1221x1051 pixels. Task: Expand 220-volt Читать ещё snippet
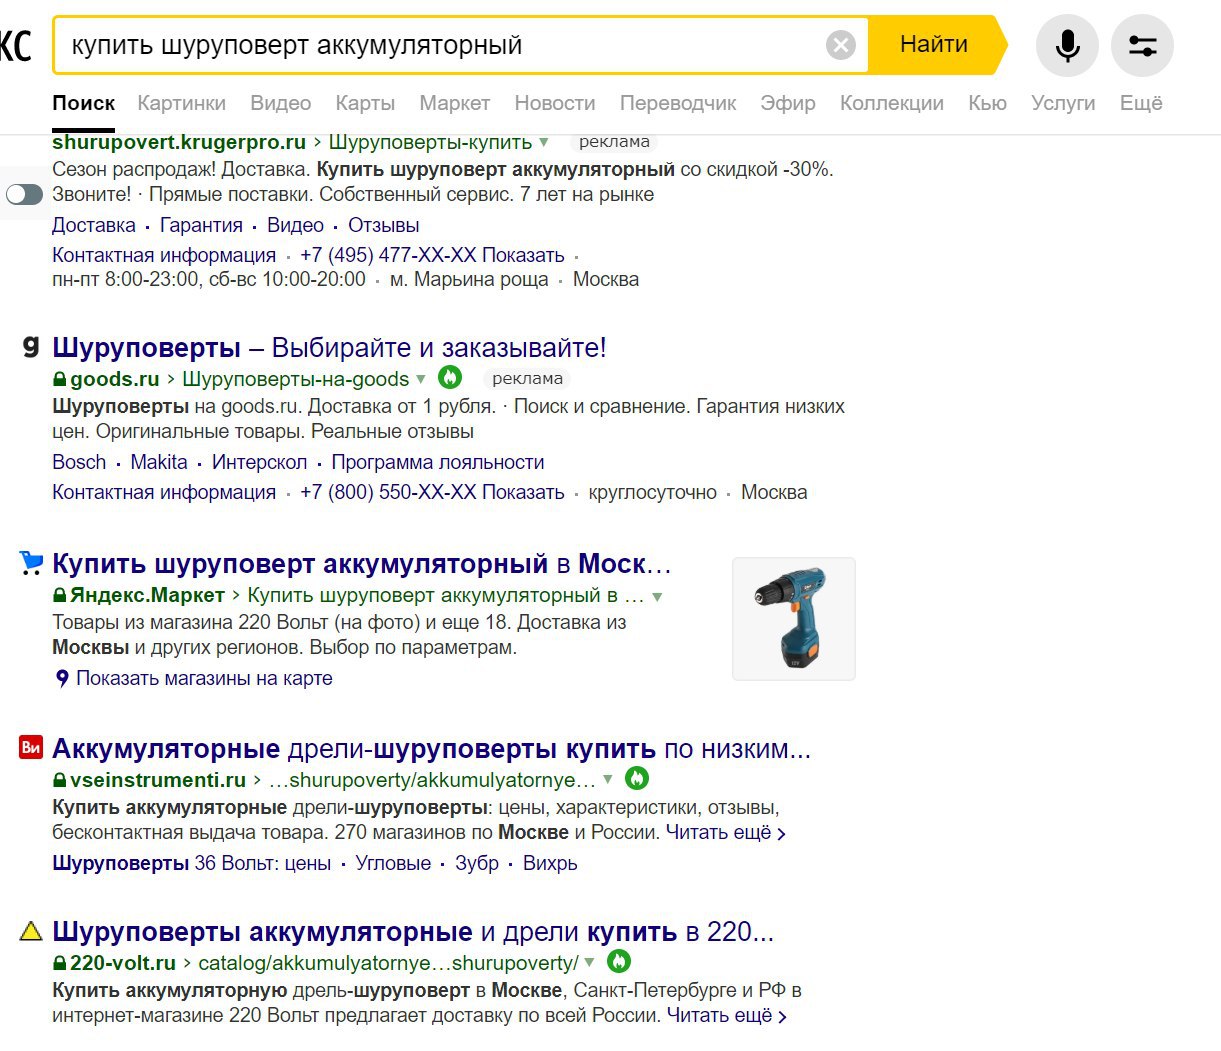[x=727, y=1016]
